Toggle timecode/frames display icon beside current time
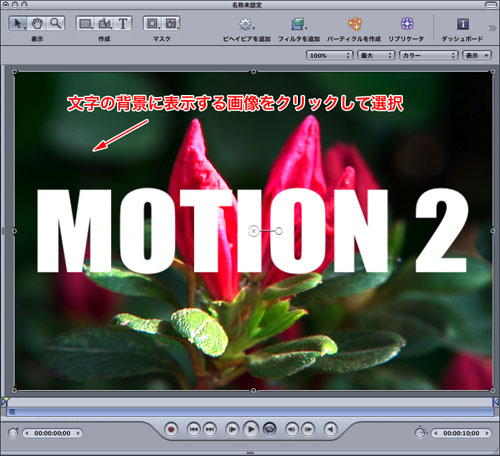500x456 pixels. point(13,433)
